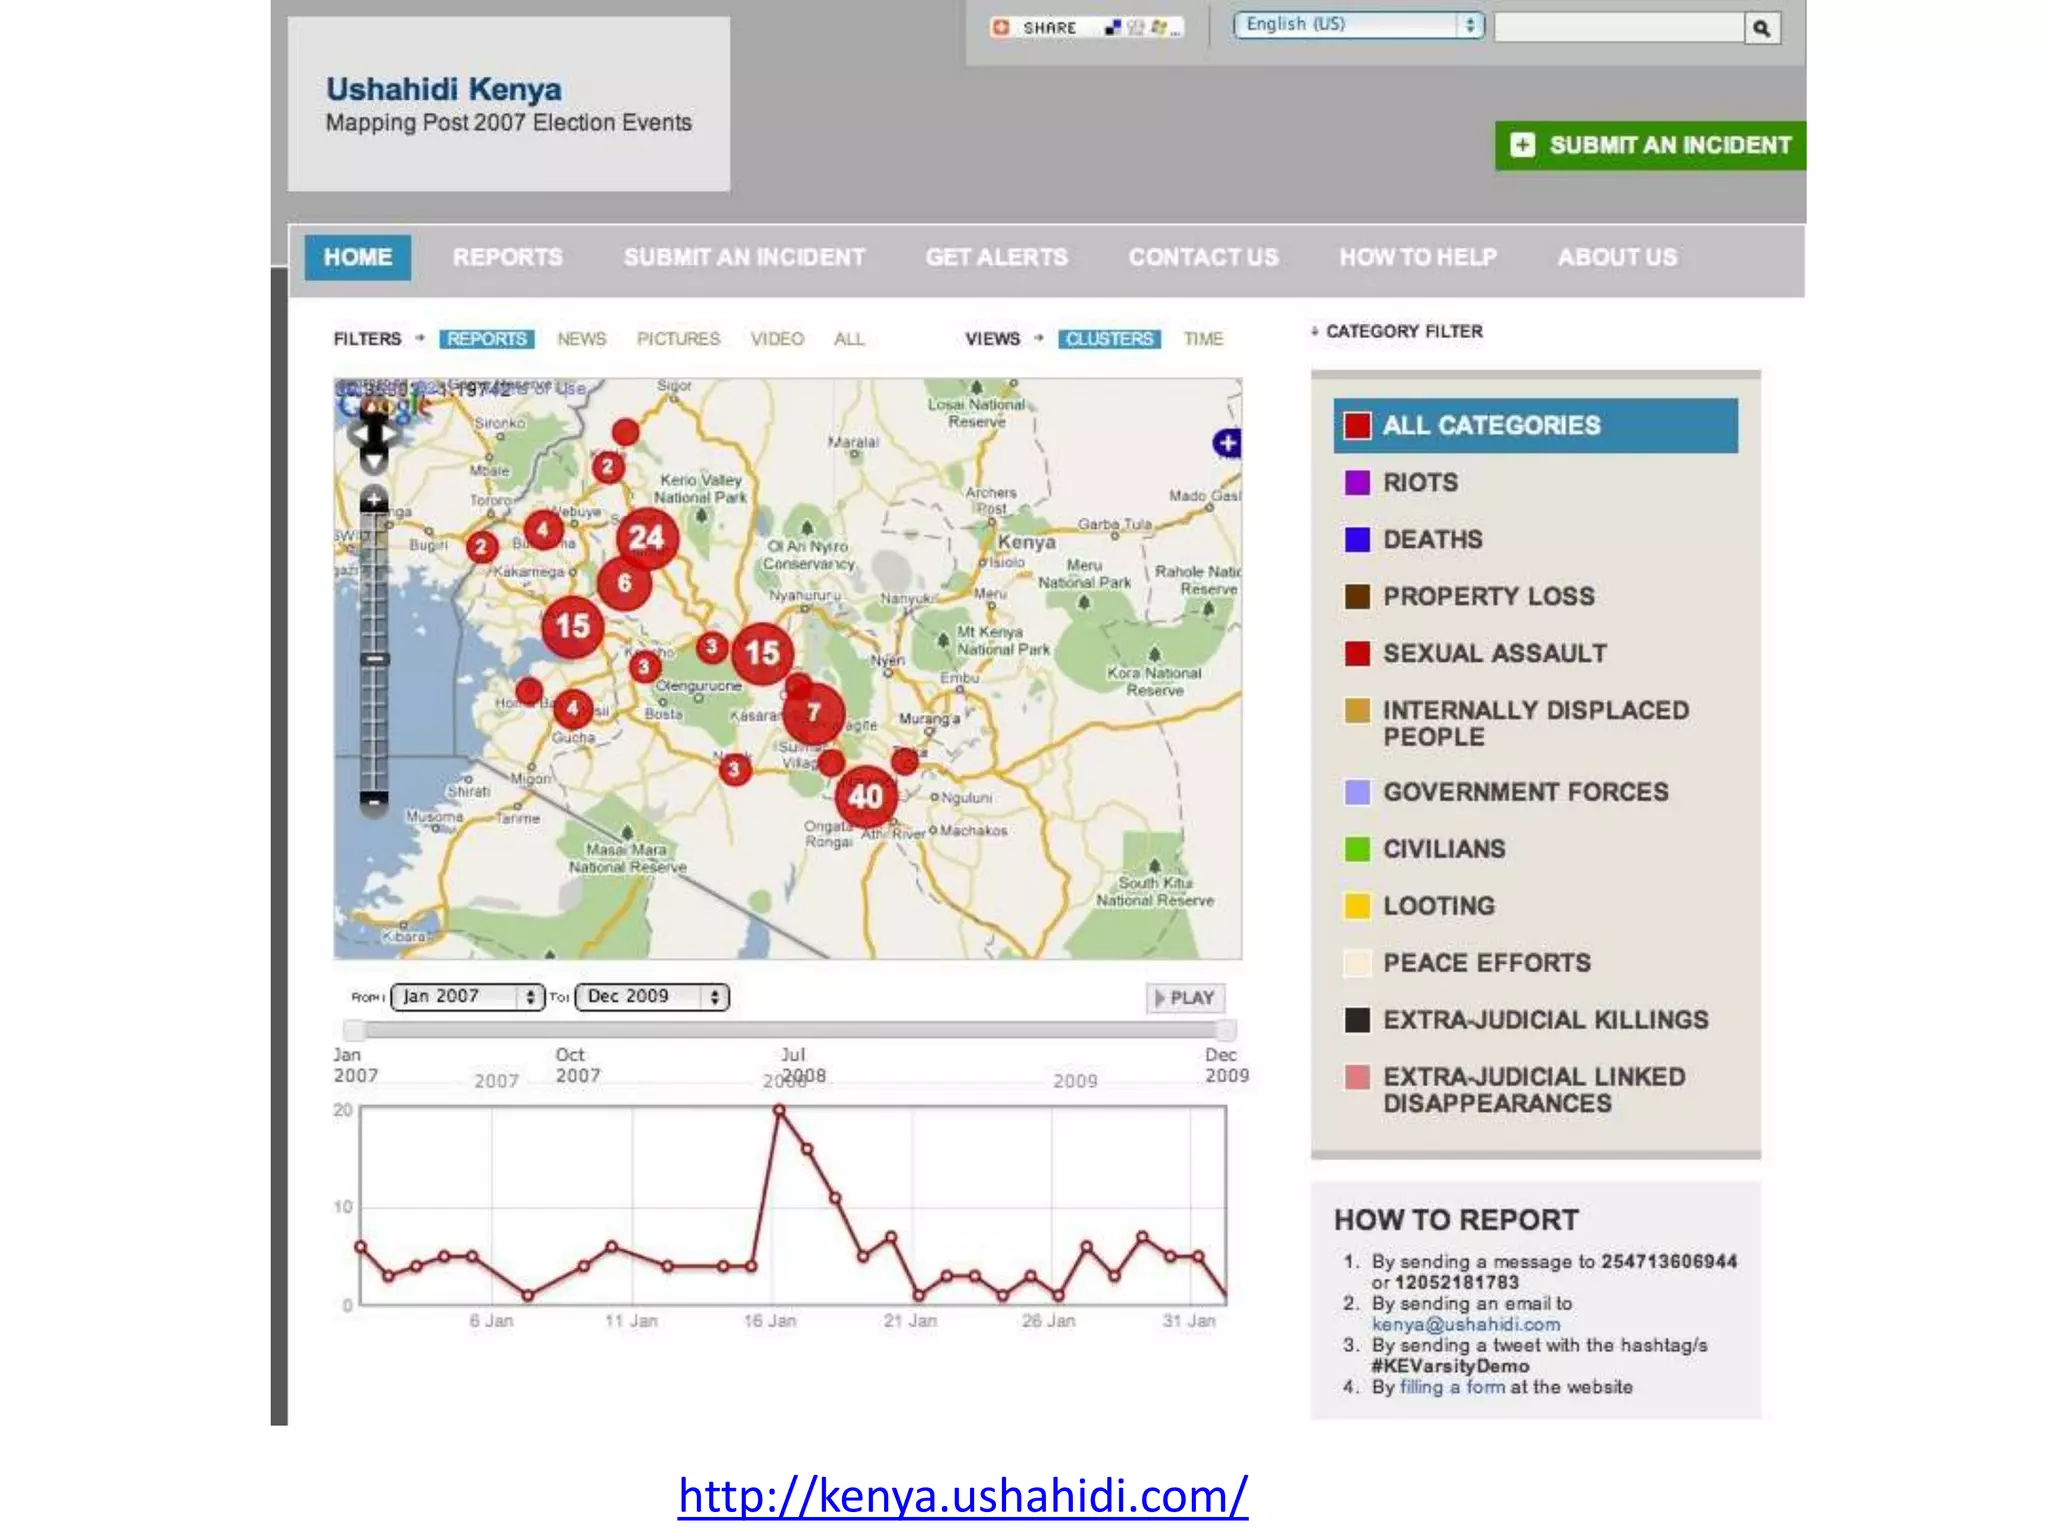Select Peace Efforts category
Viewport: 2048px width, 1536px height.
point(1486,963)
